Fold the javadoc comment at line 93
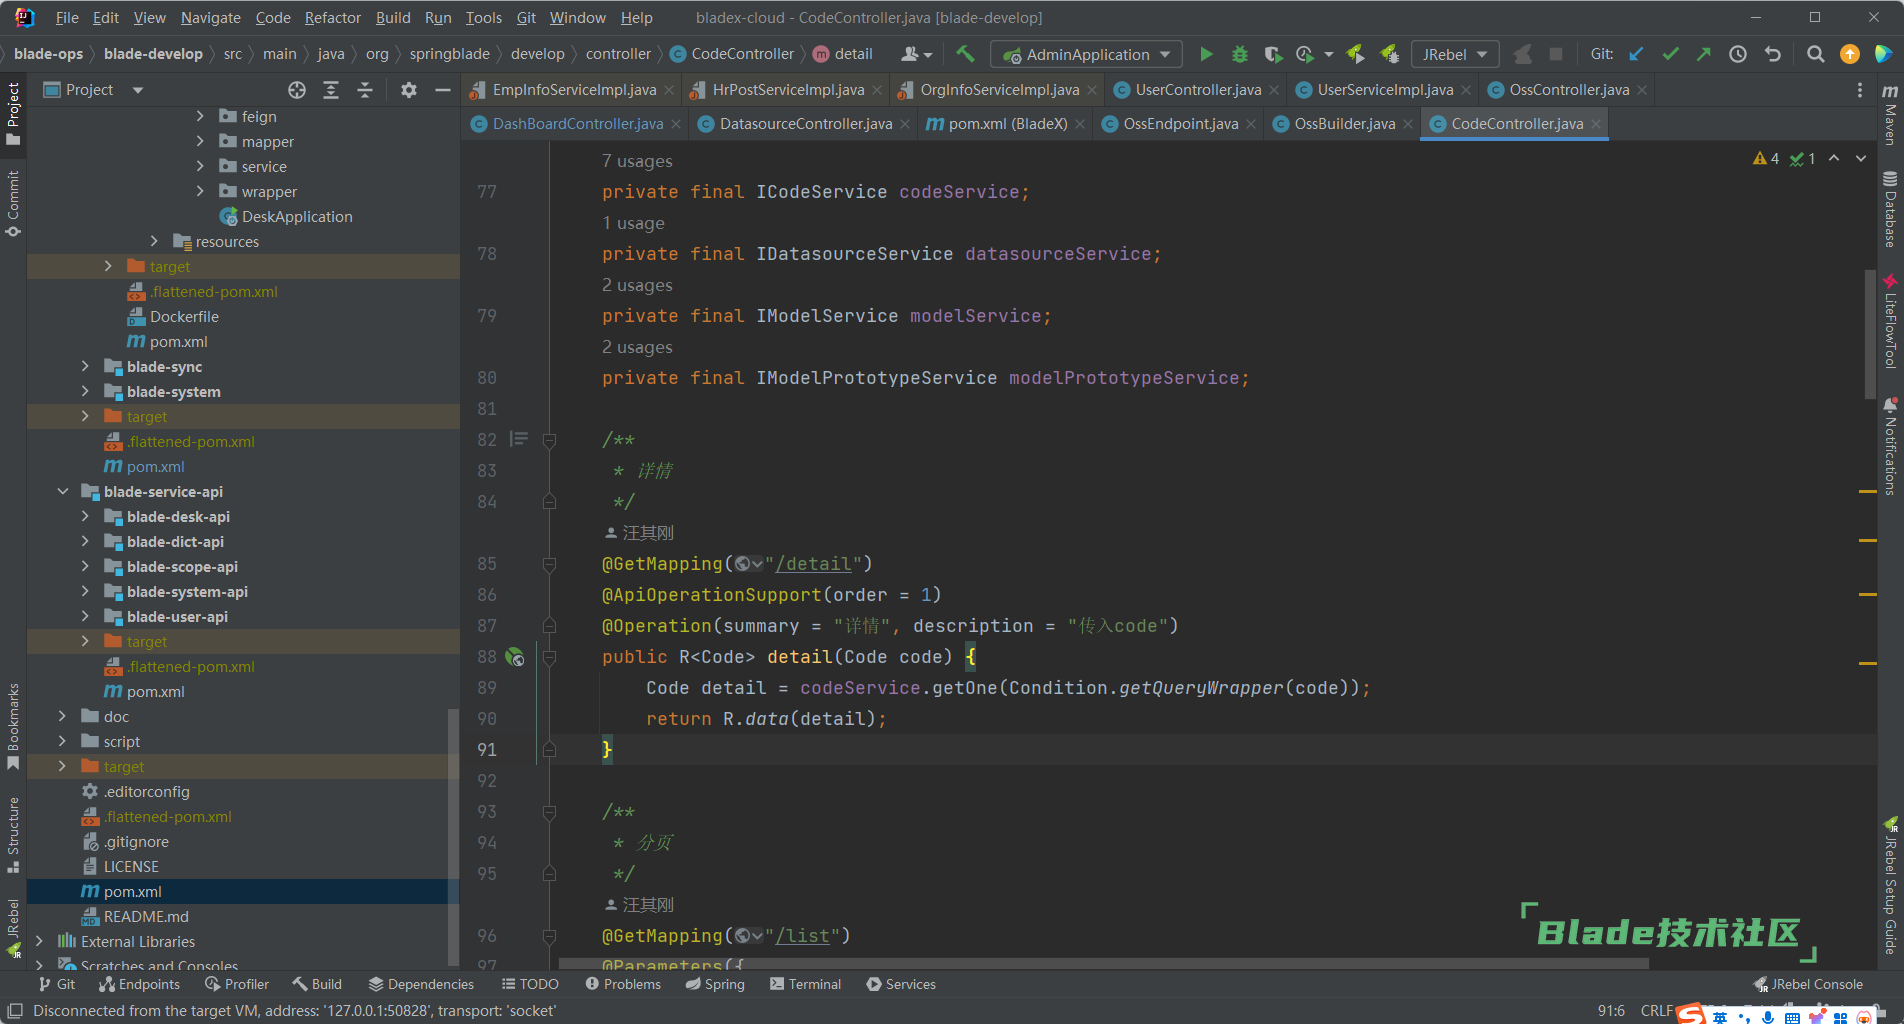 click(549, 812)
